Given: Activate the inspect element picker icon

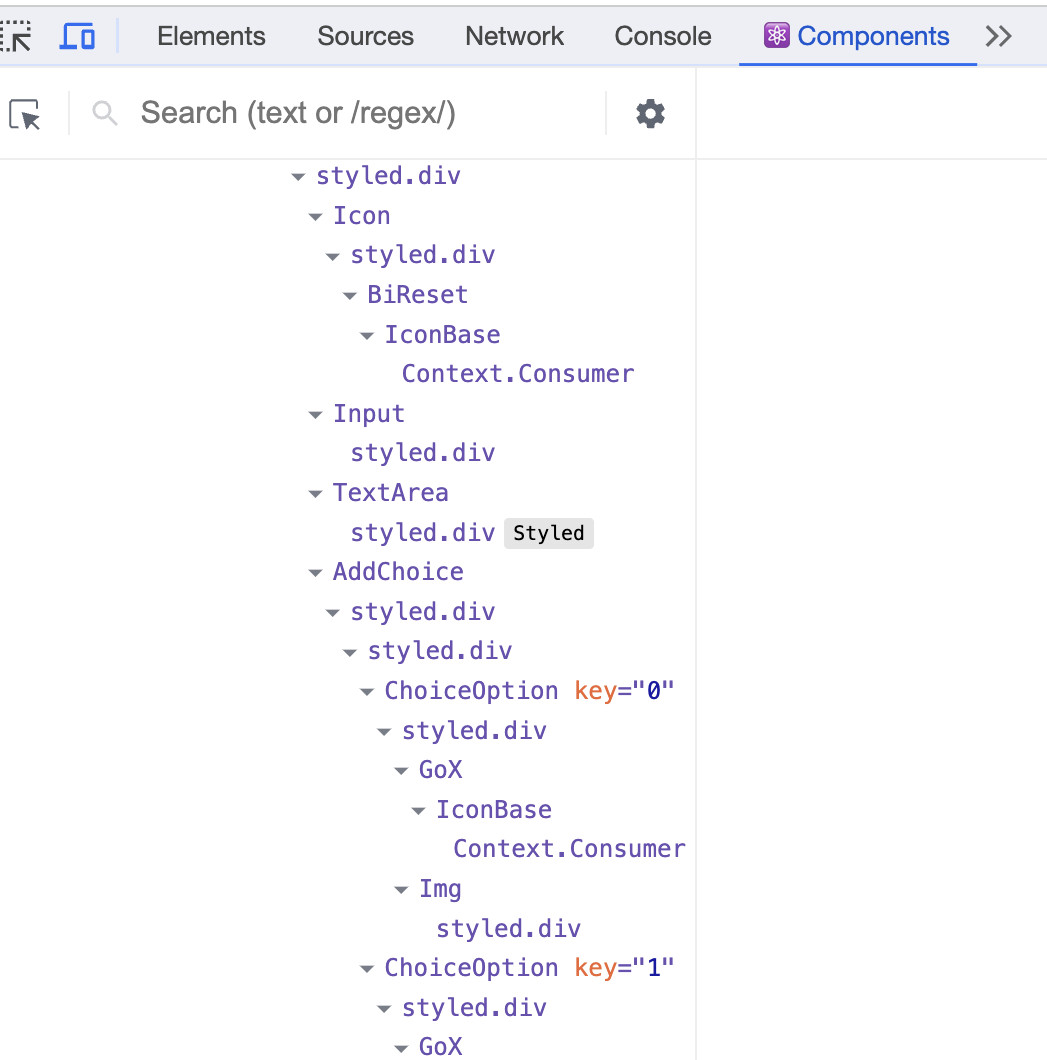Looking at the screenshot, I should tap(16, 36).
